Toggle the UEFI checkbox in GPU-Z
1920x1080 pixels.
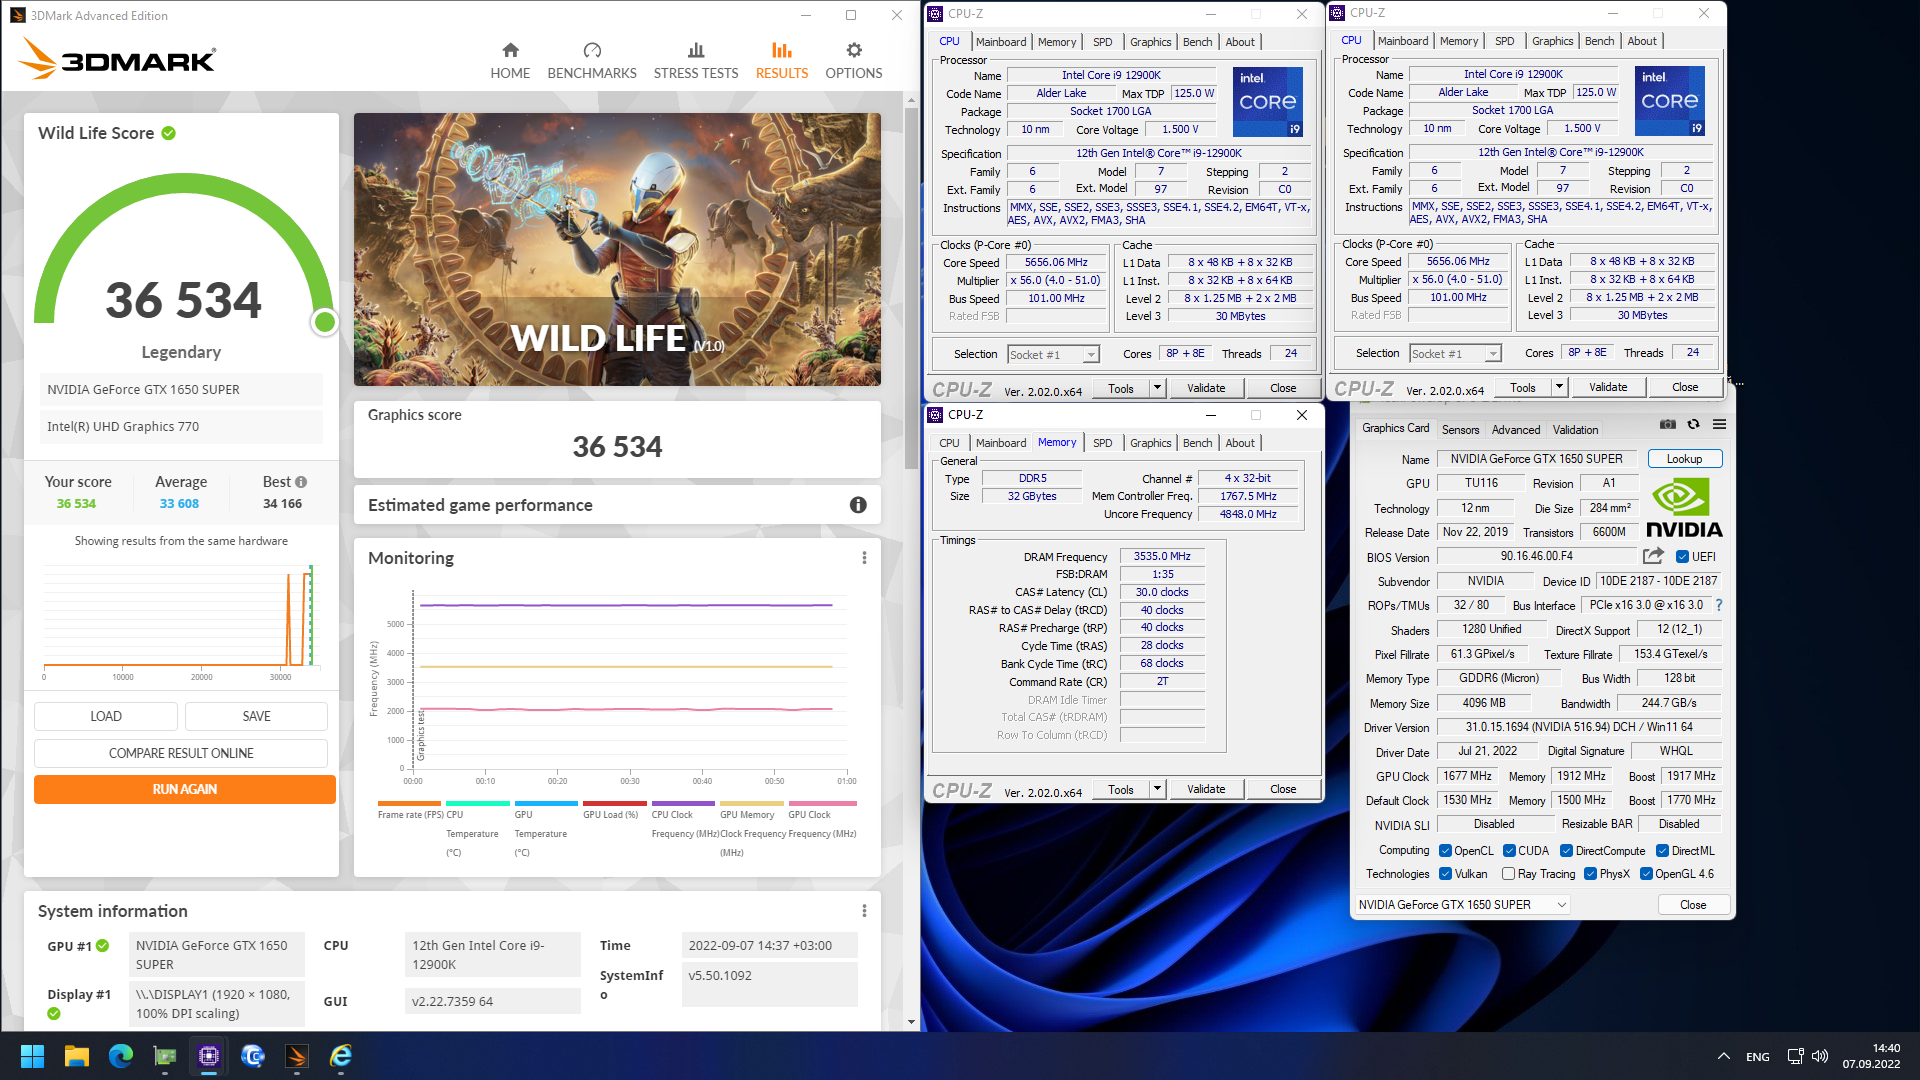pos(1682,557)
